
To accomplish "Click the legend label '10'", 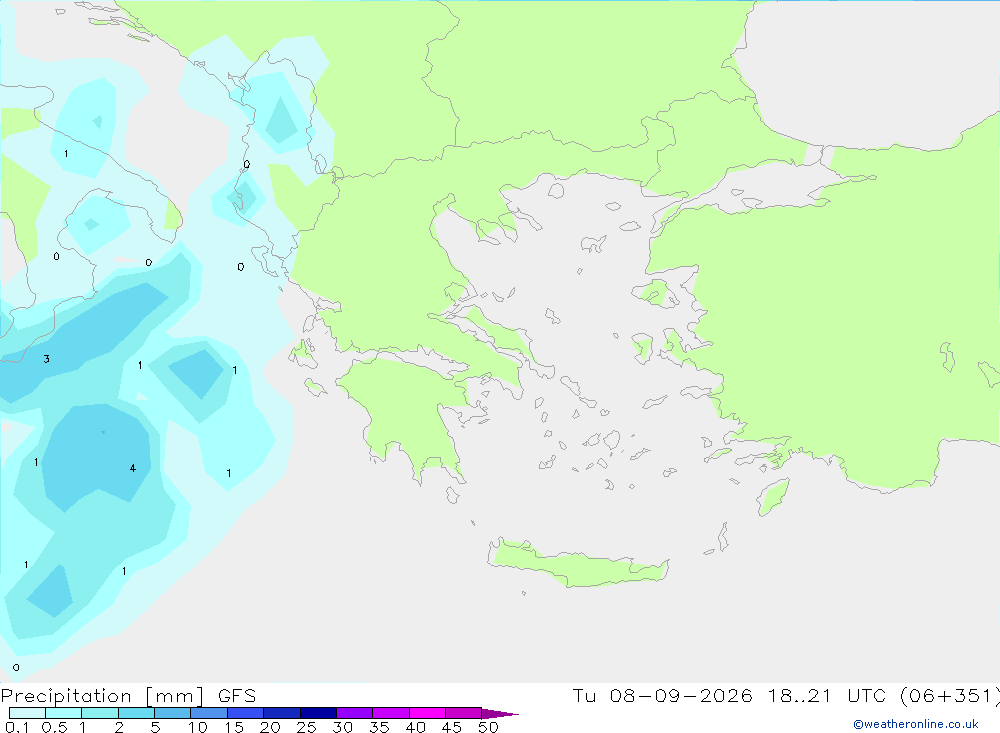I will (x=198, y=727).
